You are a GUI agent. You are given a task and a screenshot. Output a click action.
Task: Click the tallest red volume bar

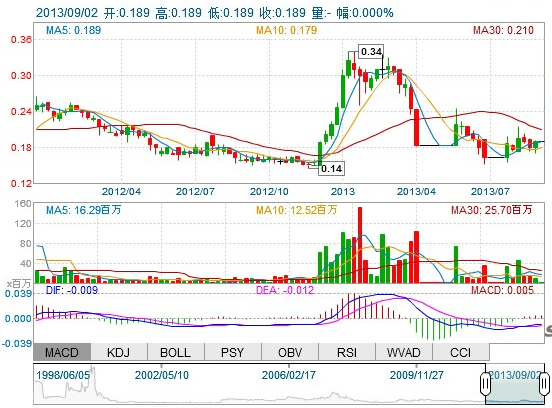[x=360, y=245]
